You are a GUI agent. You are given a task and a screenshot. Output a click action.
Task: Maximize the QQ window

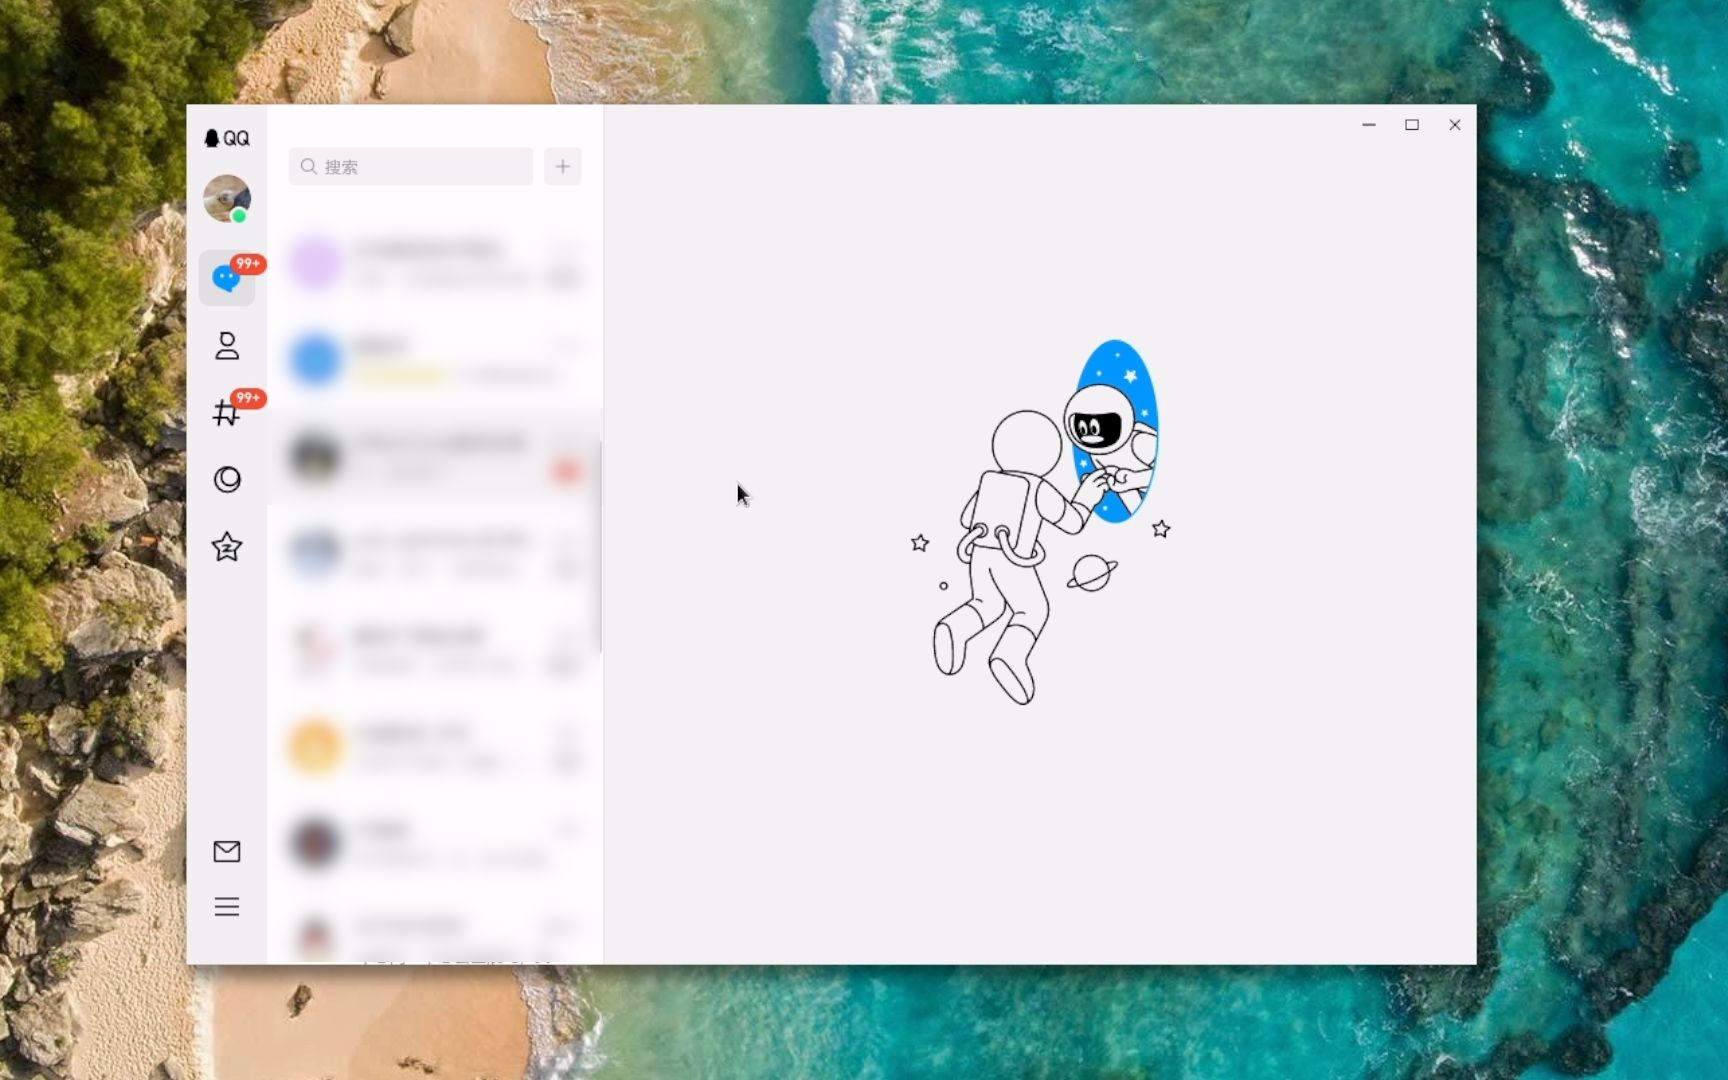coord(1412,125)
